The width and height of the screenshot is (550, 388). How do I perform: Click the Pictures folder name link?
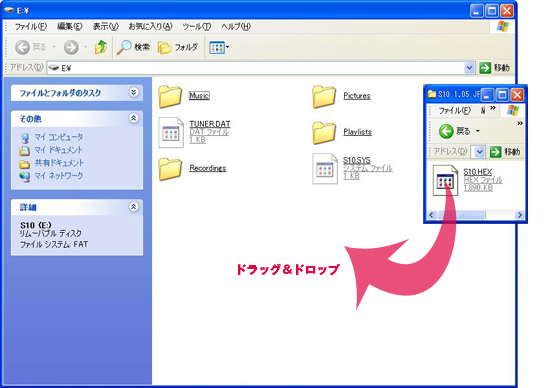tap(357, 95)
